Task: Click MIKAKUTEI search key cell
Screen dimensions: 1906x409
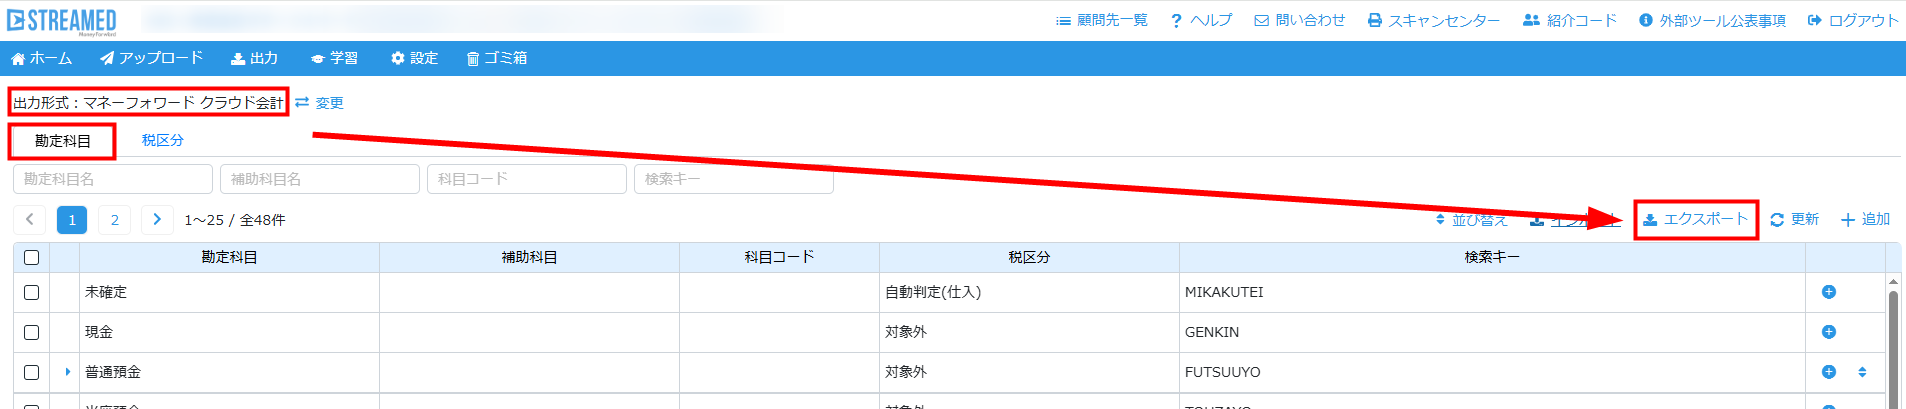Action: [x=1492, y=292]
